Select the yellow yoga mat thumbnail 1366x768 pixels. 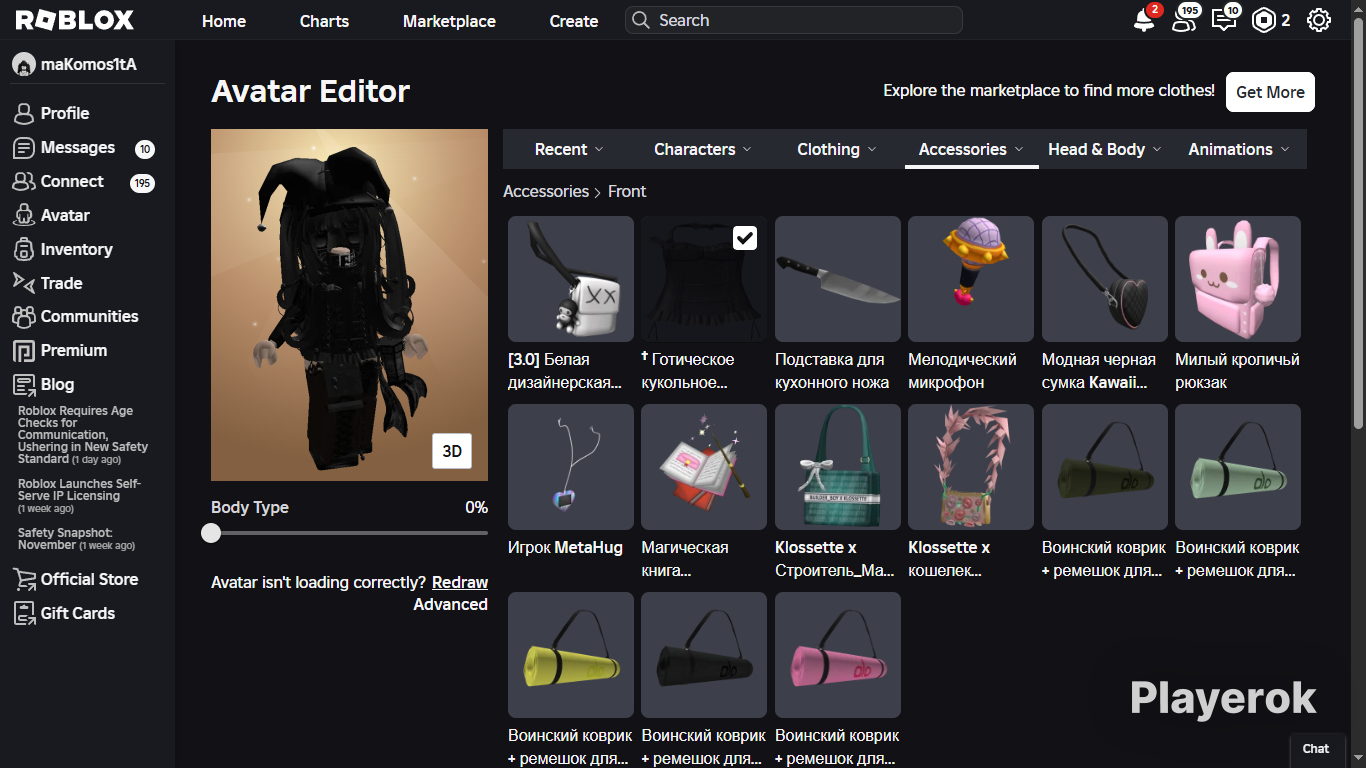coord(571,655)
